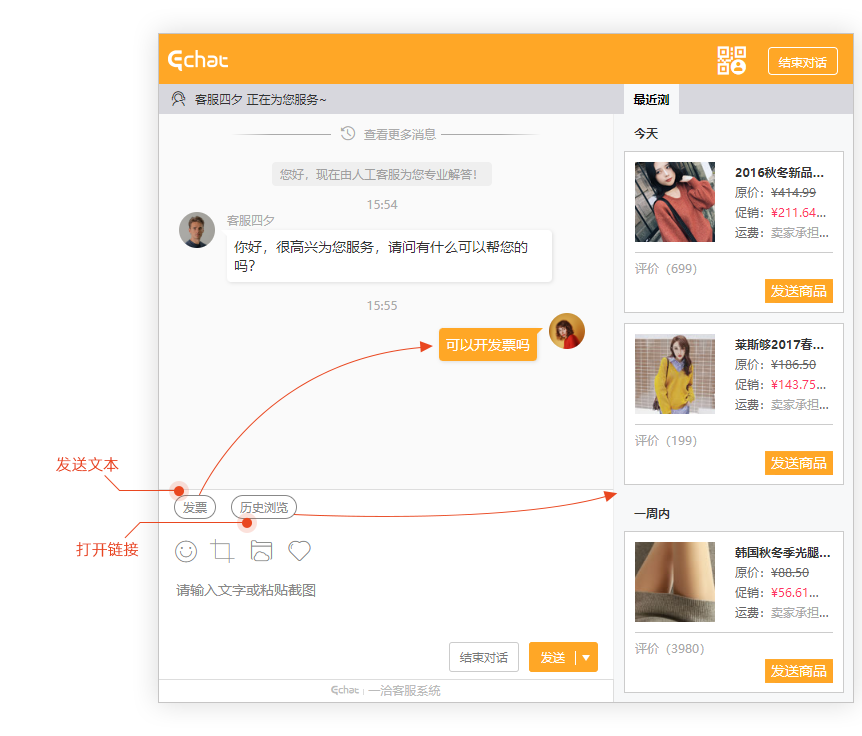
Task: Click the clock icon to view more messages
Action: (348, 133)
